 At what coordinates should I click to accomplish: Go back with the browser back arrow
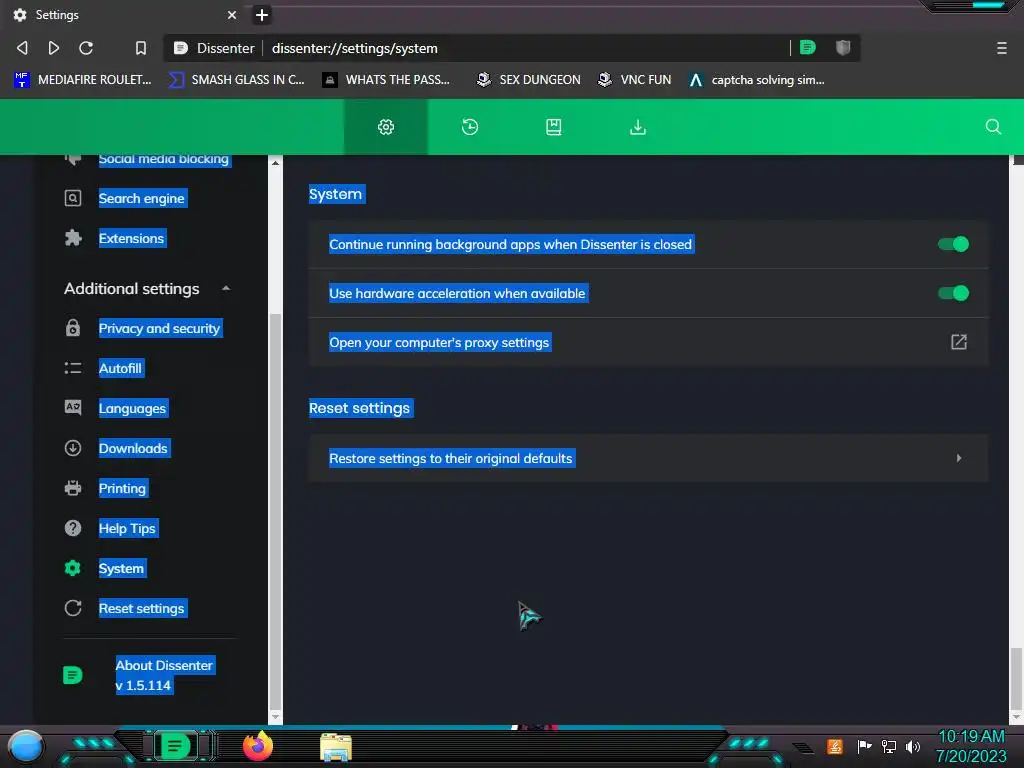[22, 48]
